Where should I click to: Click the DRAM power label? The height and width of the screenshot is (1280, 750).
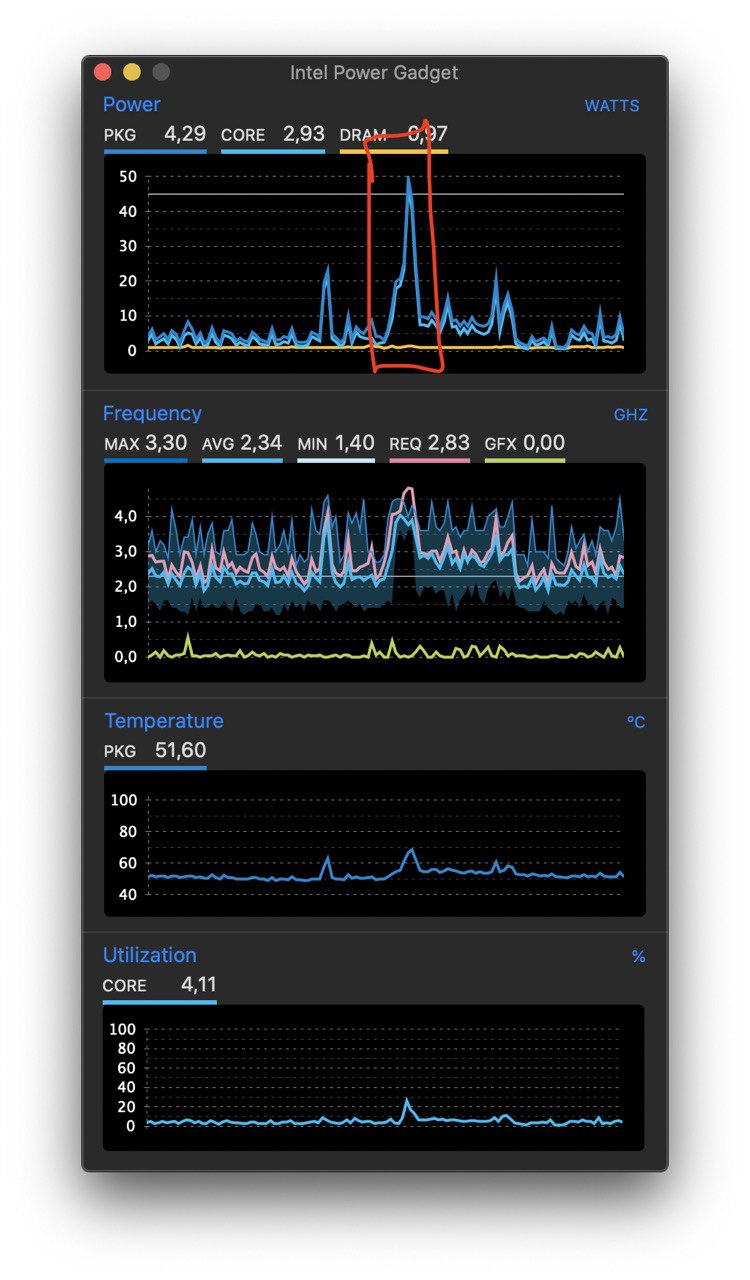(x=363, y=135)
